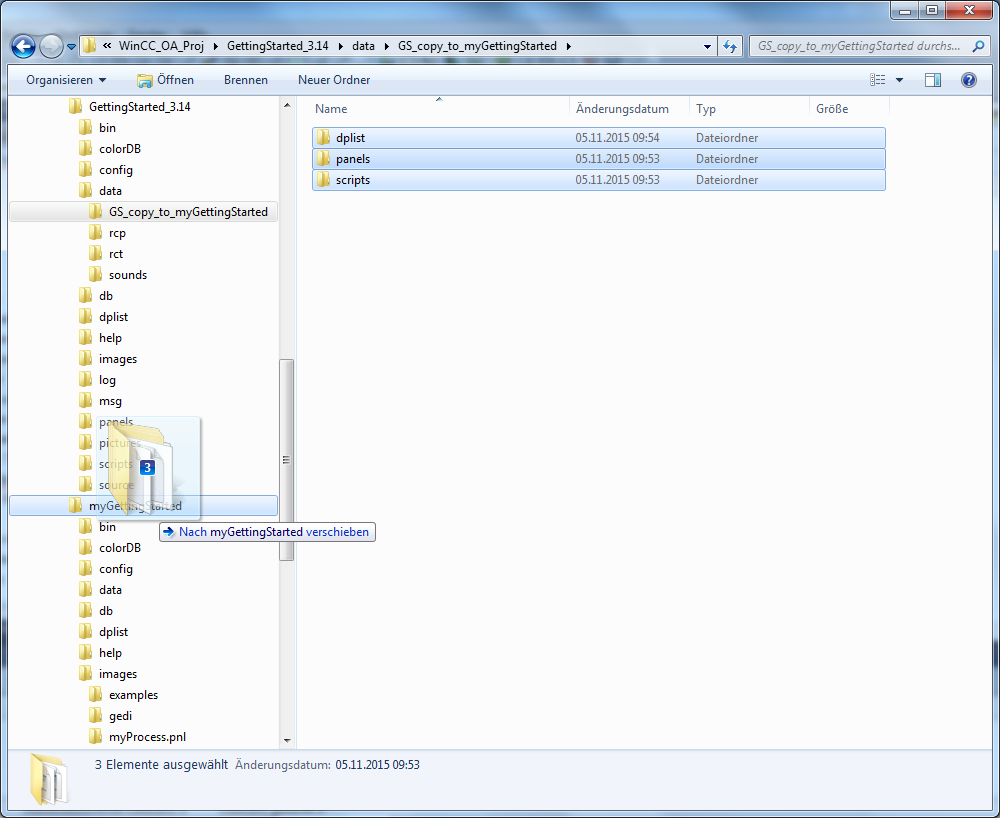The image size is (1000, 818).
Task: Select the dplist folder icon in file list
Action: [323, 138]
